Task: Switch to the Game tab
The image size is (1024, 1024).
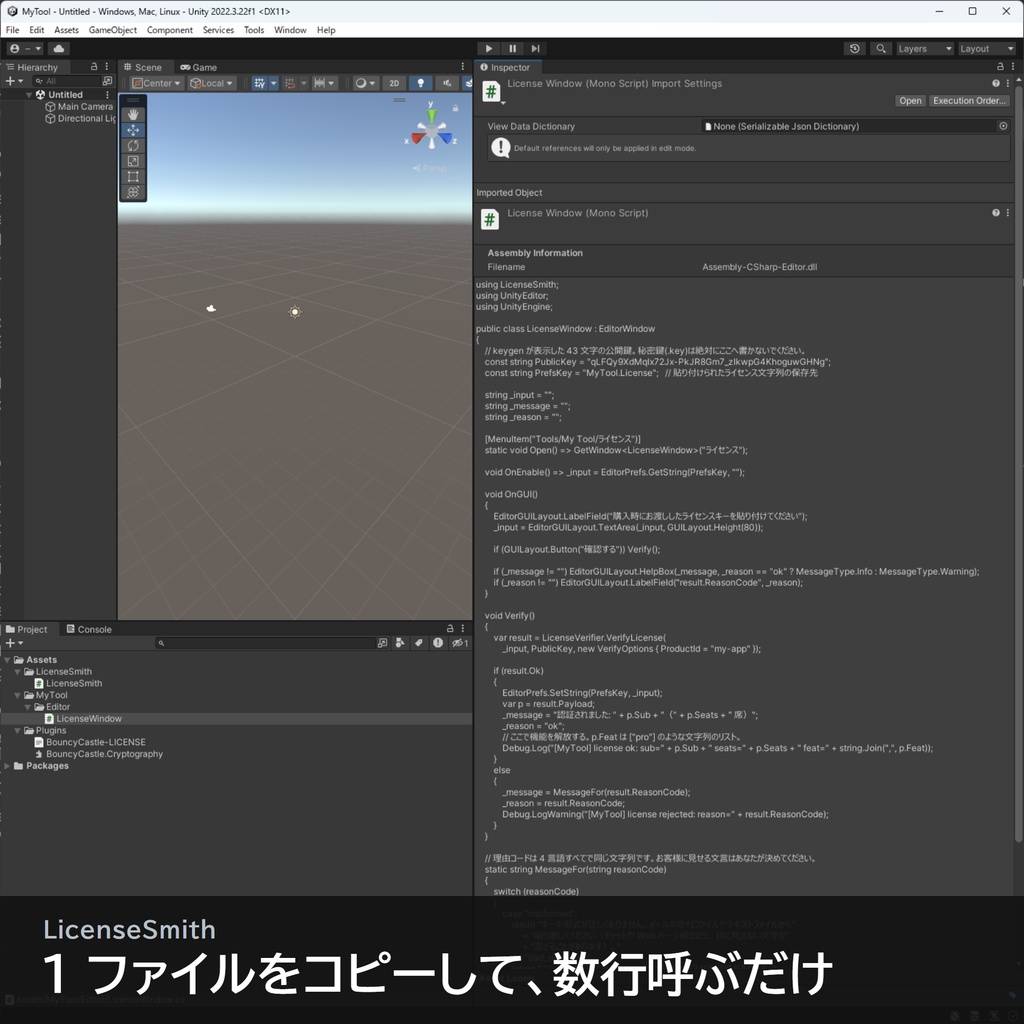Action: click(x=199, y=67)
